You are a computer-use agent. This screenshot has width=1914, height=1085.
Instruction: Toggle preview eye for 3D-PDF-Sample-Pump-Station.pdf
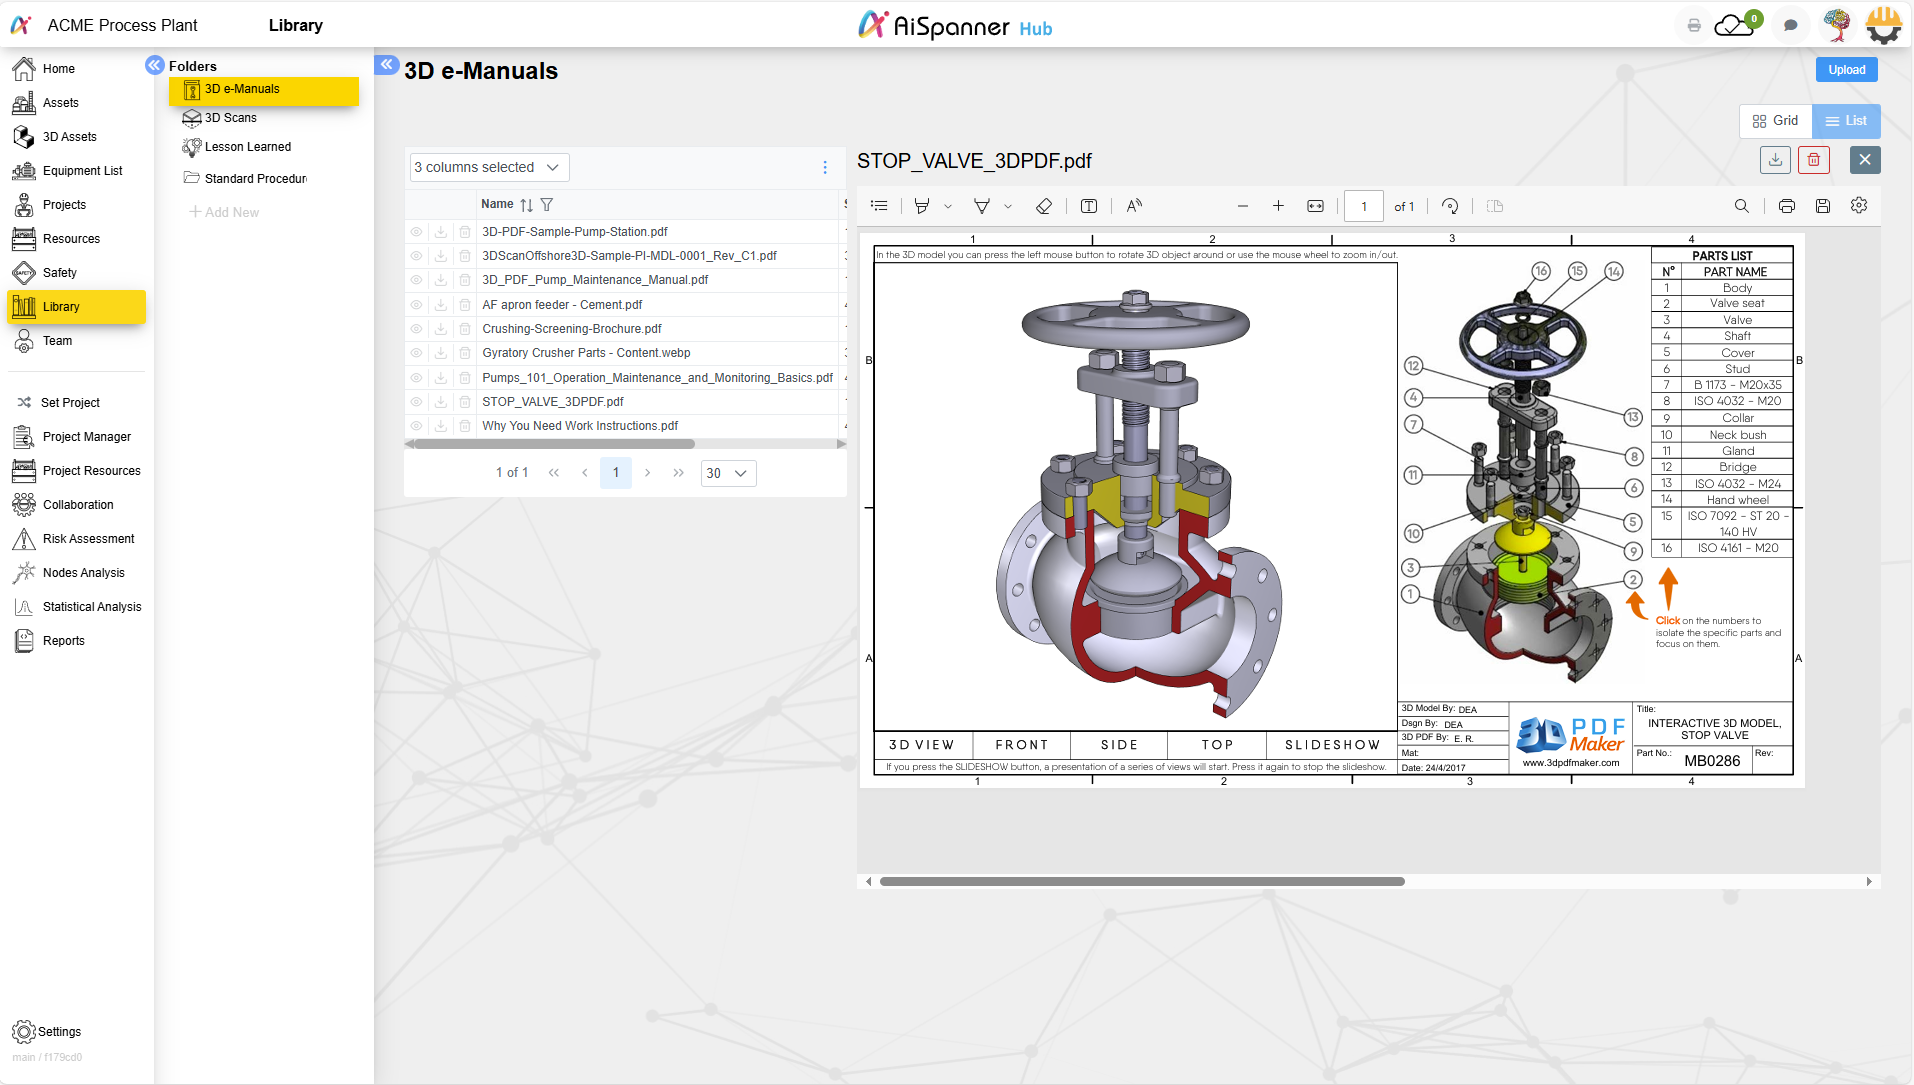click(x=417, y=232)
